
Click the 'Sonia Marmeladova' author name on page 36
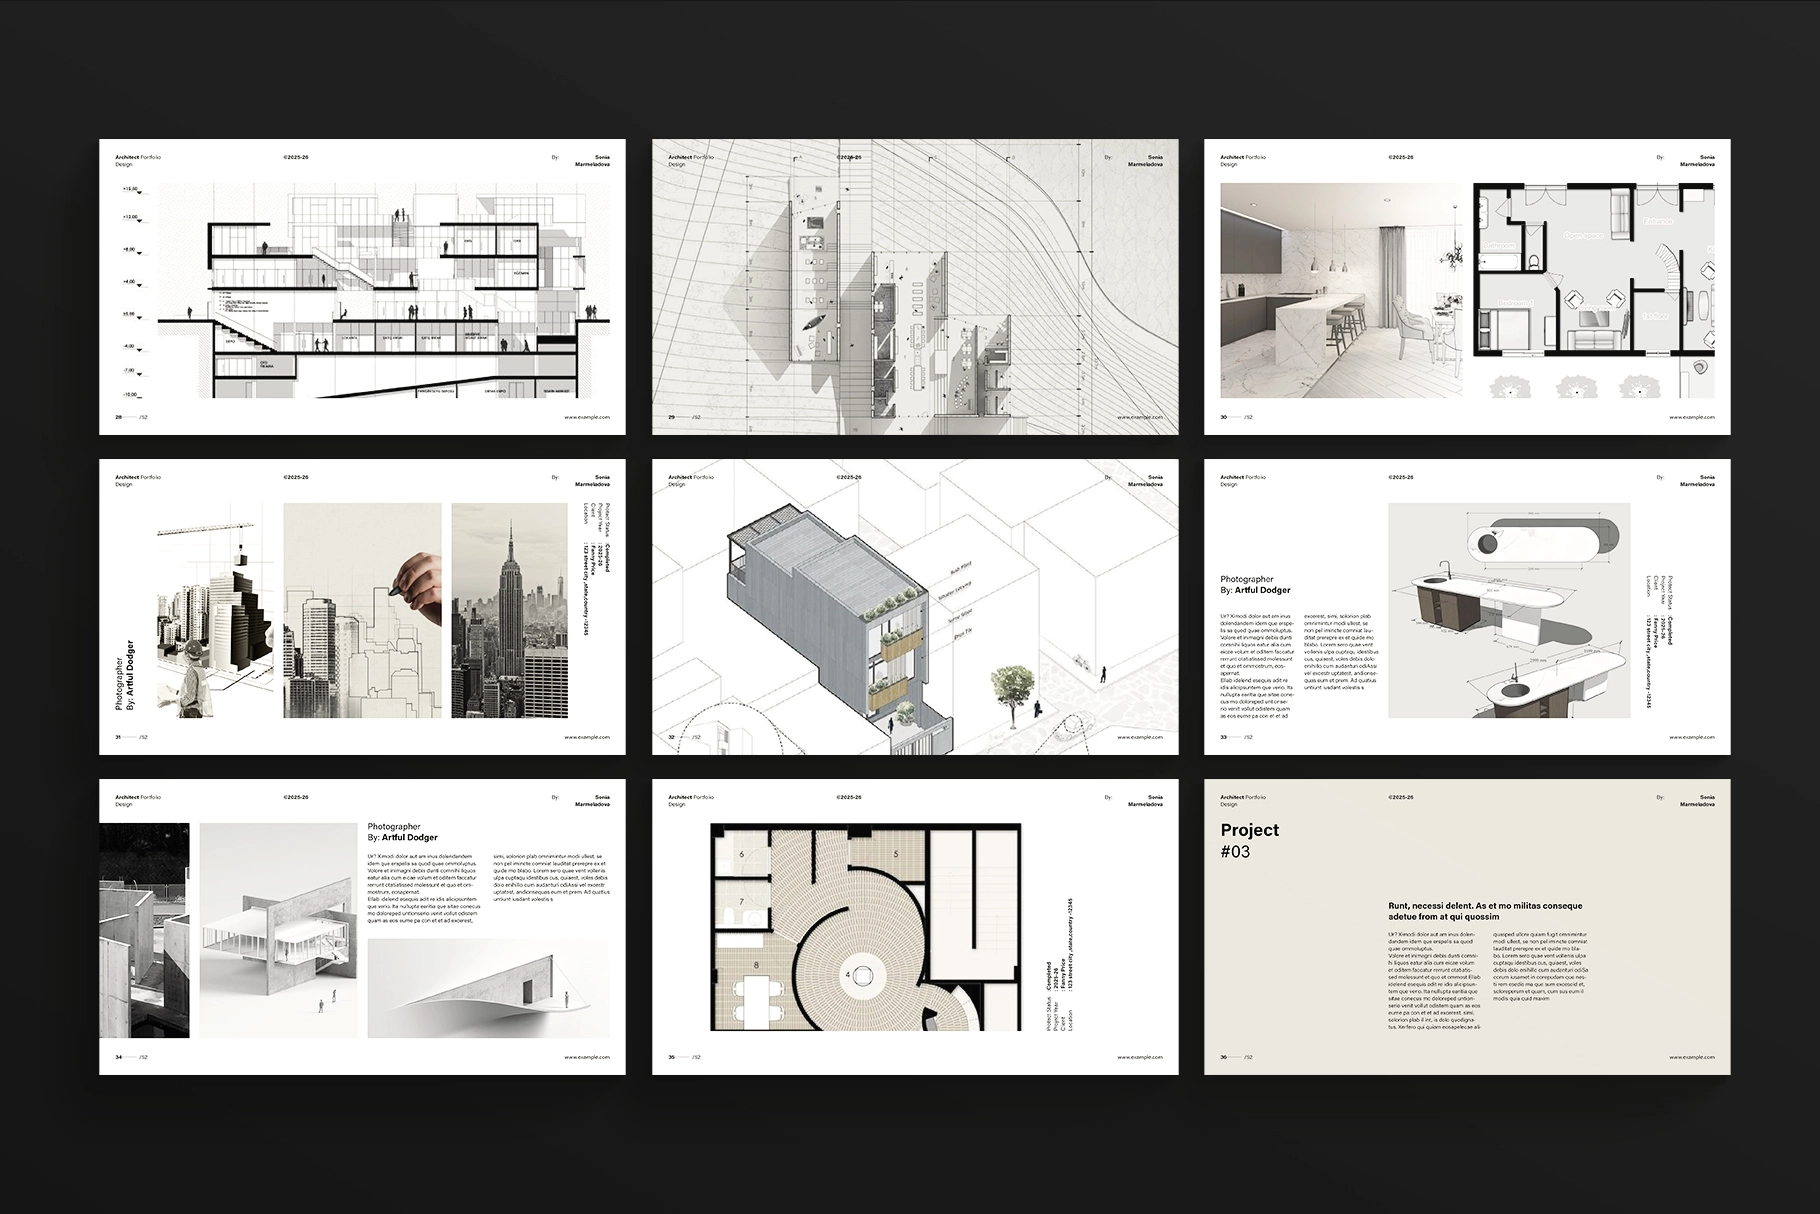pyautogui.click(x=1697, y=801)
